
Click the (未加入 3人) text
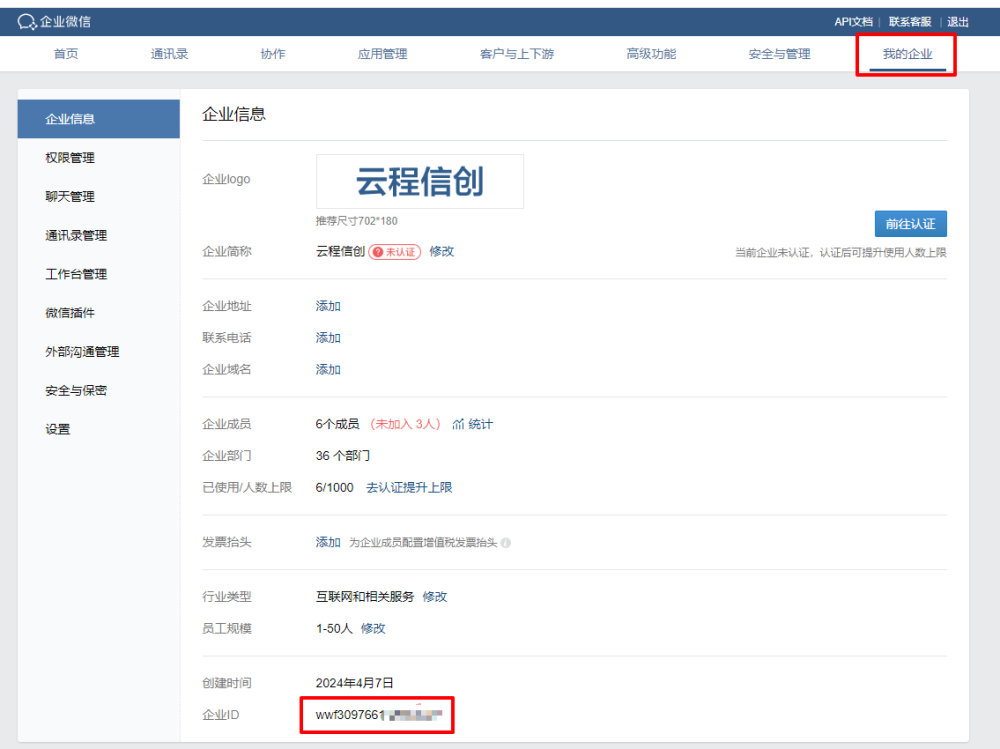405,424
